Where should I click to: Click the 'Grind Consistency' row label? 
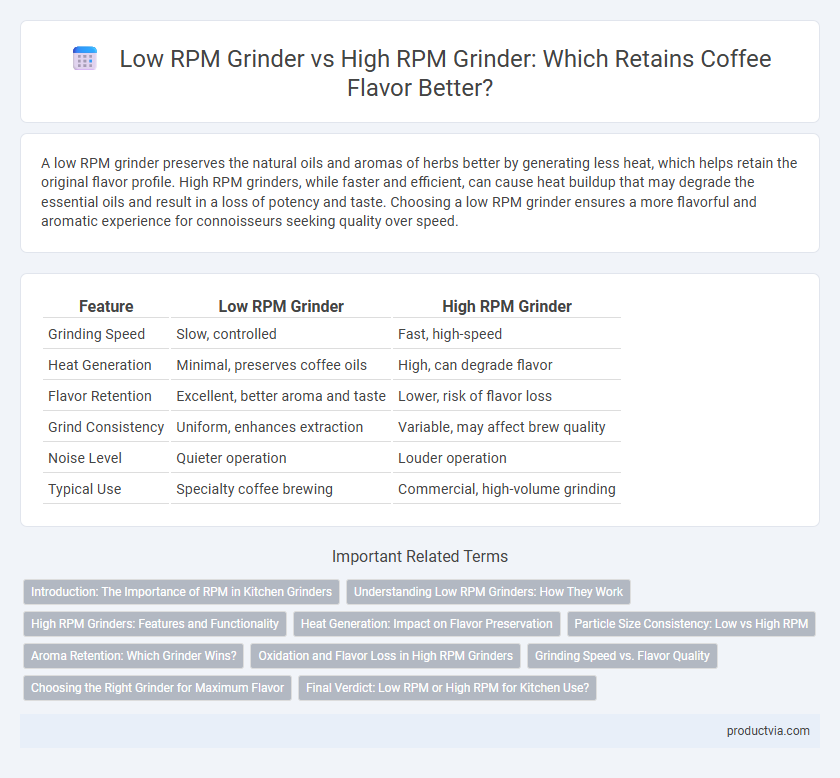[x=106, y=427]
